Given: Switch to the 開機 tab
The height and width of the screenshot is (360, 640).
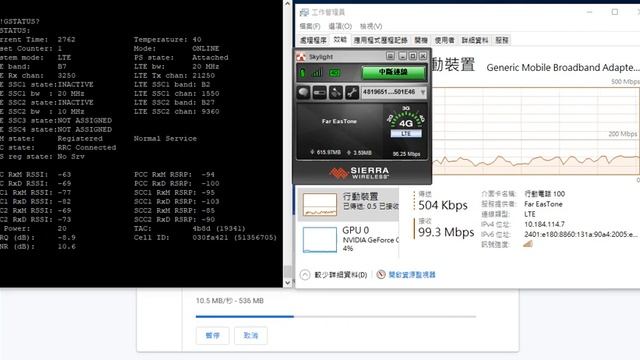Looking at the screenshot, I should 421,40.
